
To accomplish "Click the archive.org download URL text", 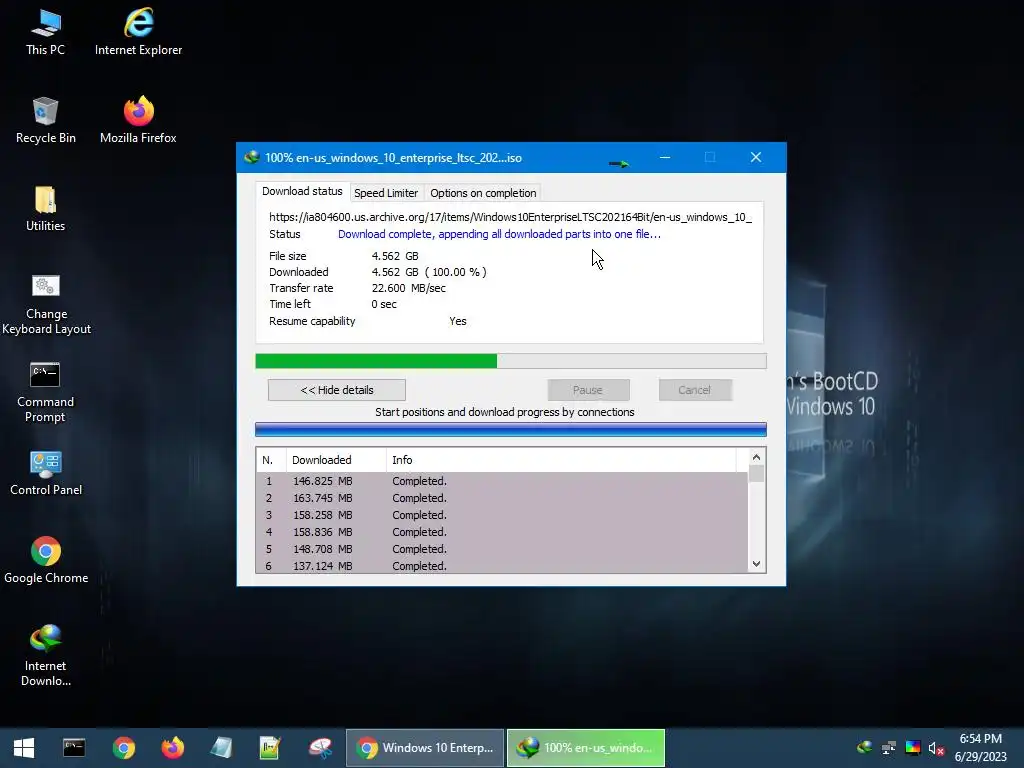I will click(x=510, y=217).
